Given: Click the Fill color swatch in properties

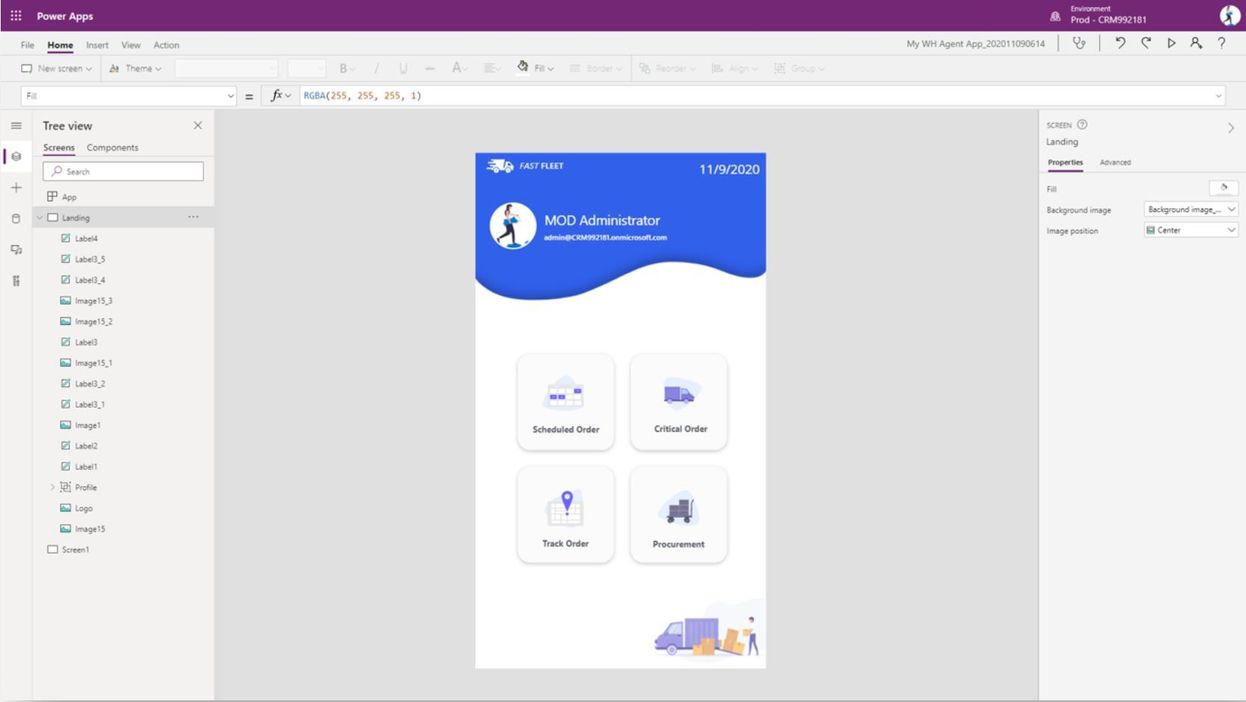Looking at the screenshot, I should [1224, 188].
